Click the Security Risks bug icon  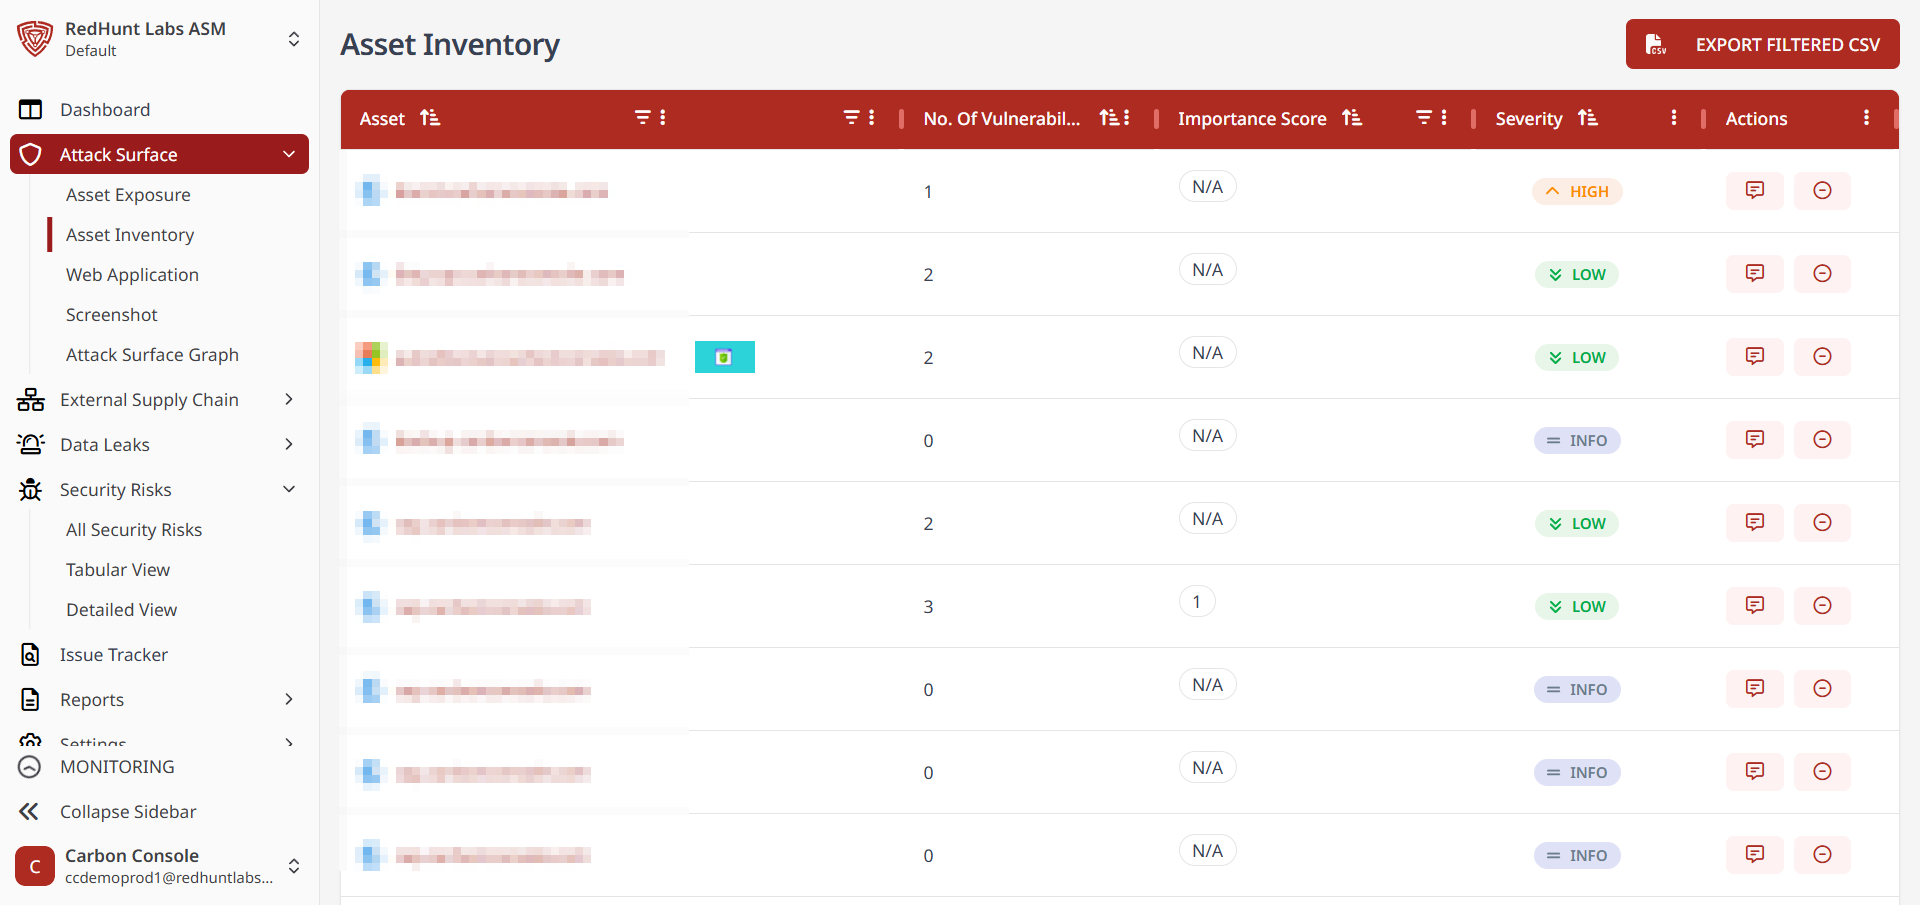coord(31,489)
